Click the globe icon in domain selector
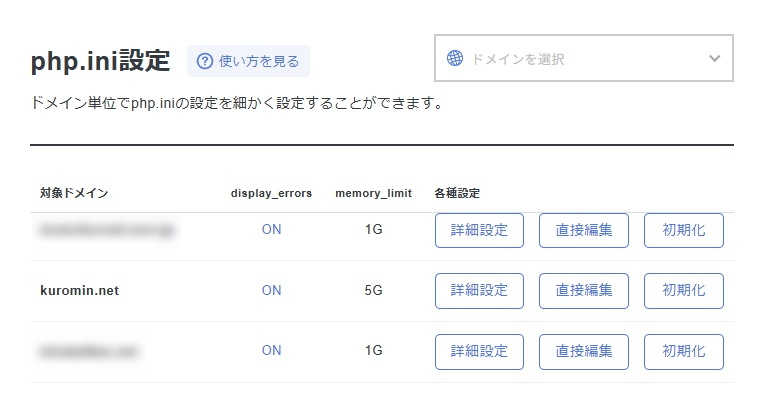The height and width of the screenshot is (400, 760). tap(455, 59)
